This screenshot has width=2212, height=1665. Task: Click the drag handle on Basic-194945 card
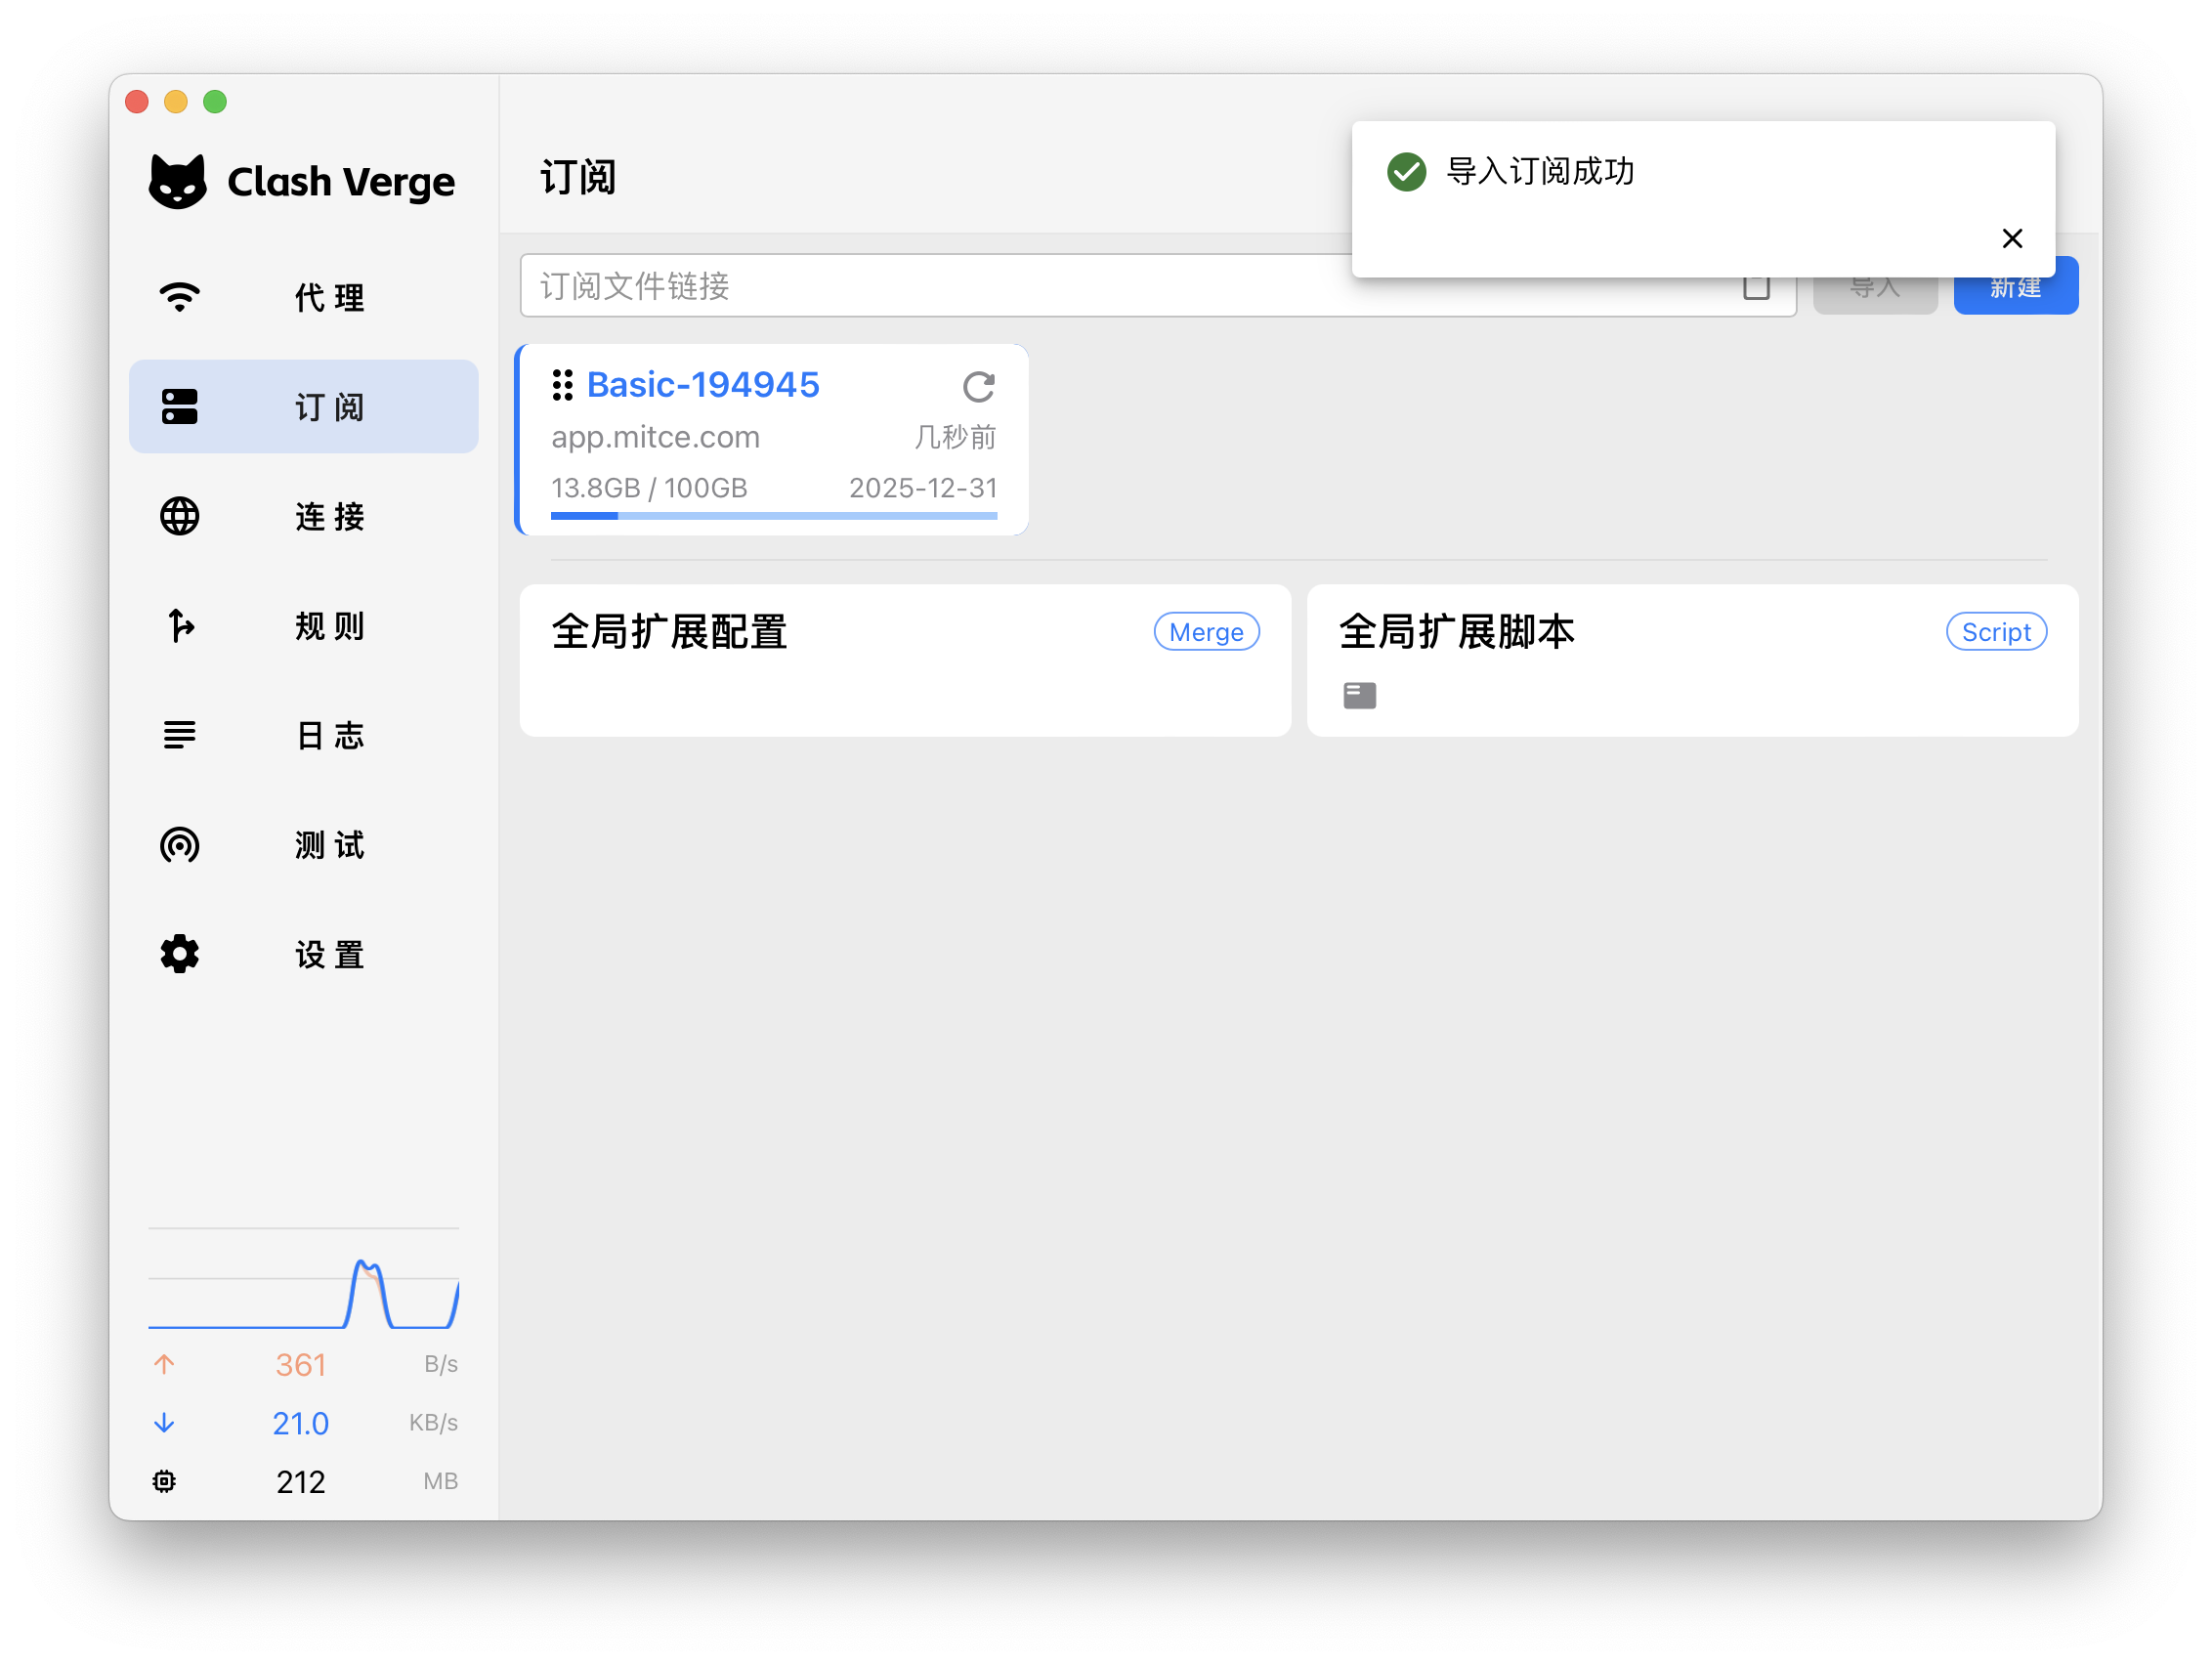click(x=562, y=385)
